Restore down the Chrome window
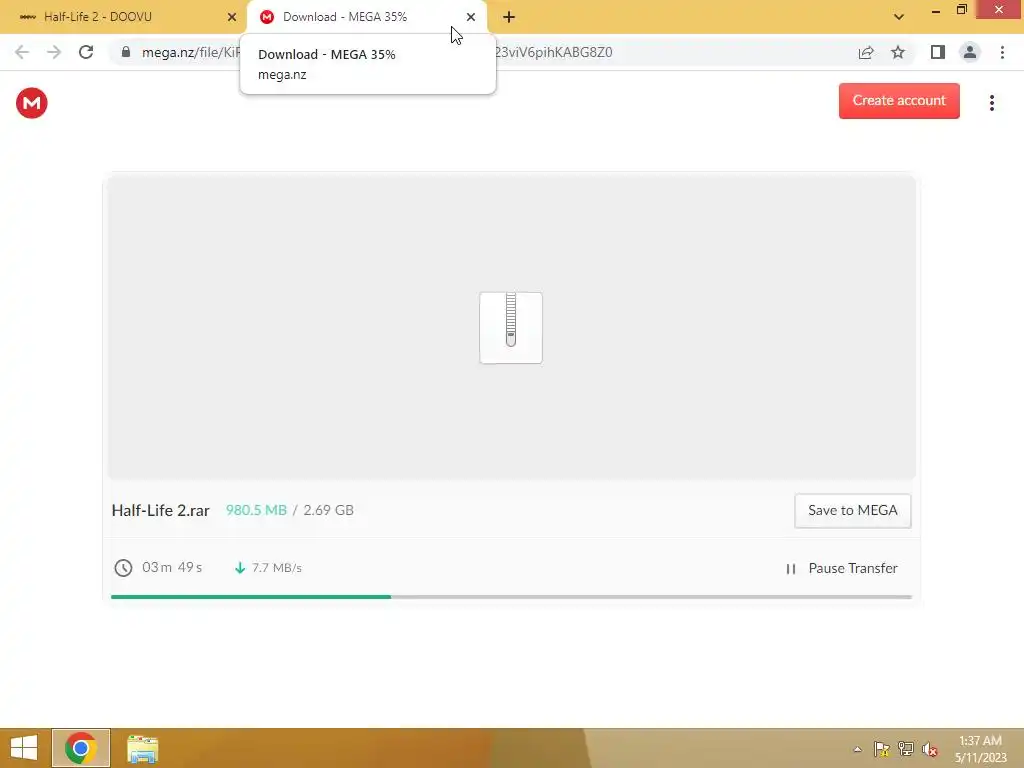Screen dimensions: 1024x768 961,10
